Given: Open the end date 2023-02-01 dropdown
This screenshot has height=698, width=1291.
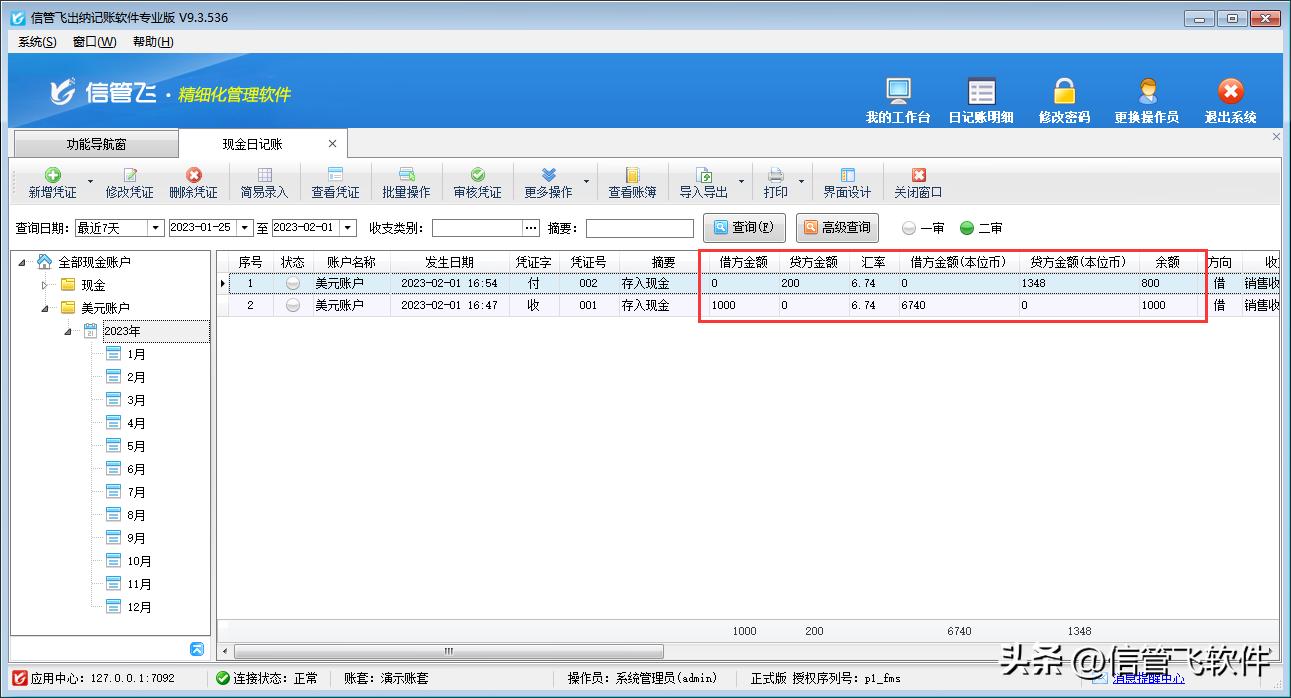Looking at the screenshot, I should 349,228.
